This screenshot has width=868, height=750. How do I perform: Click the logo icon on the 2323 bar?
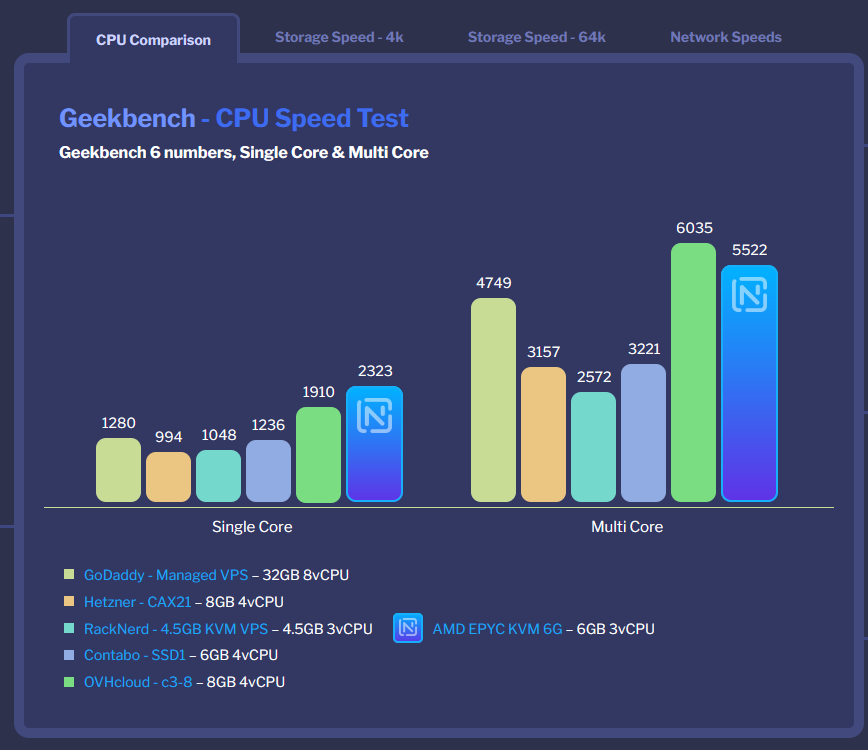pyautogui.click(x=374, y=415)
